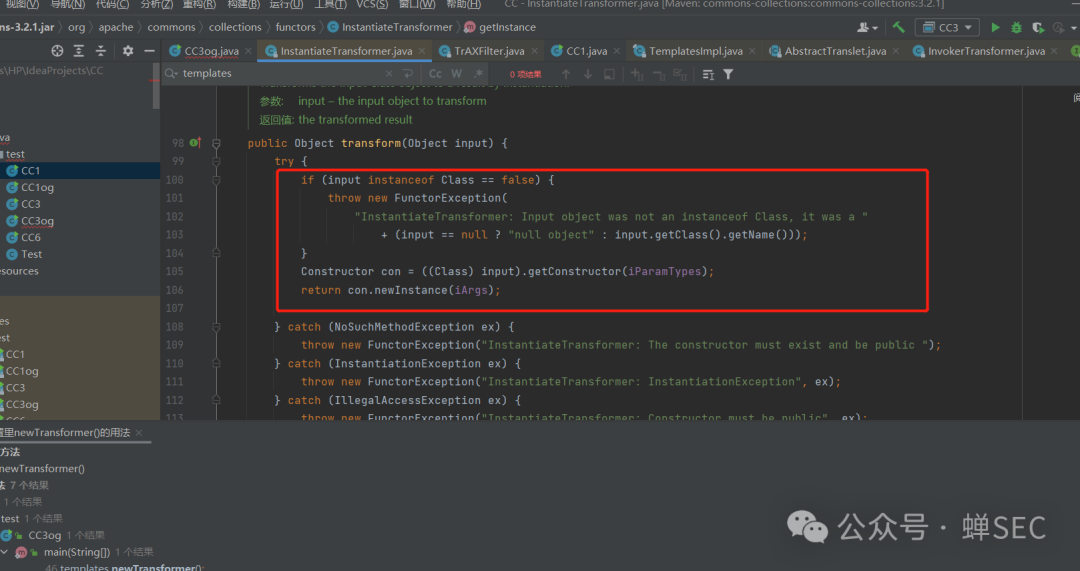Click the Build project hammer icon
Image resolution: width=1080 pixels, height=571 pixels.
[x=899, y=27]
